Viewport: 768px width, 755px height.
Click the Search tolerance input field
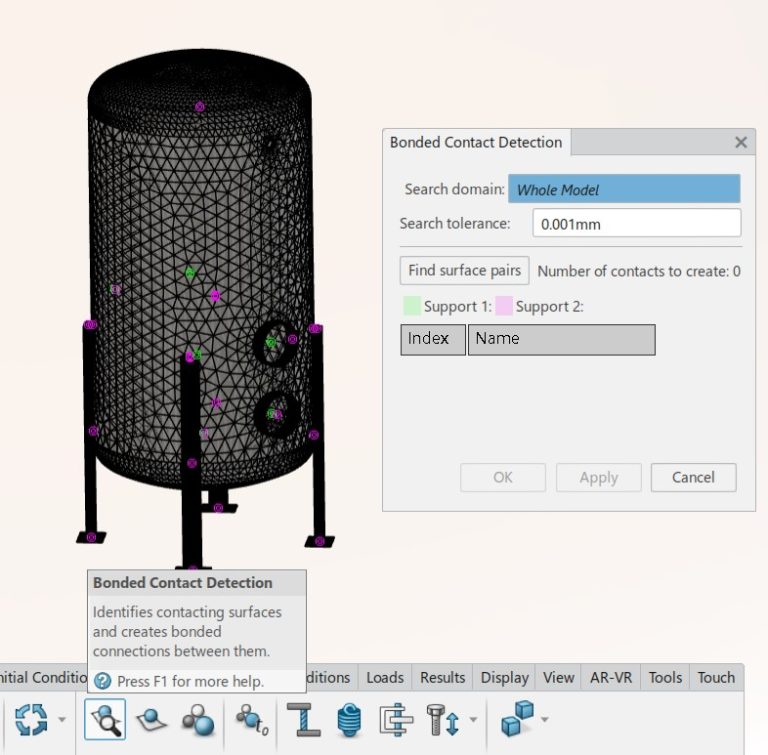point(636,224)
